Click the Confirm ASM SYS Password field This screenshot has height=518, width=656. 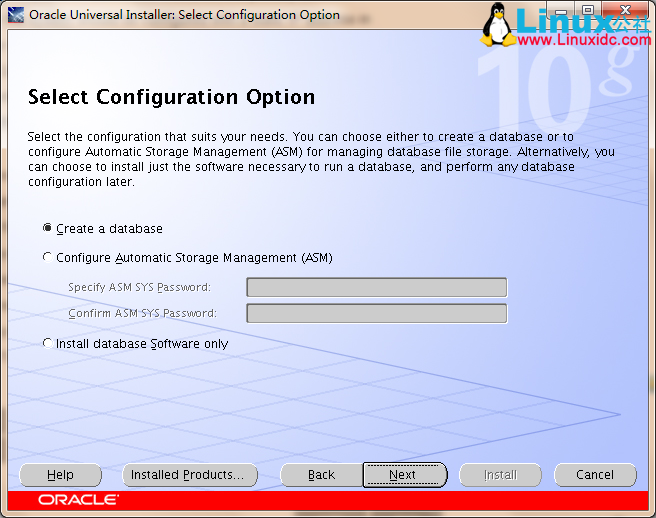tap(377, 313)
